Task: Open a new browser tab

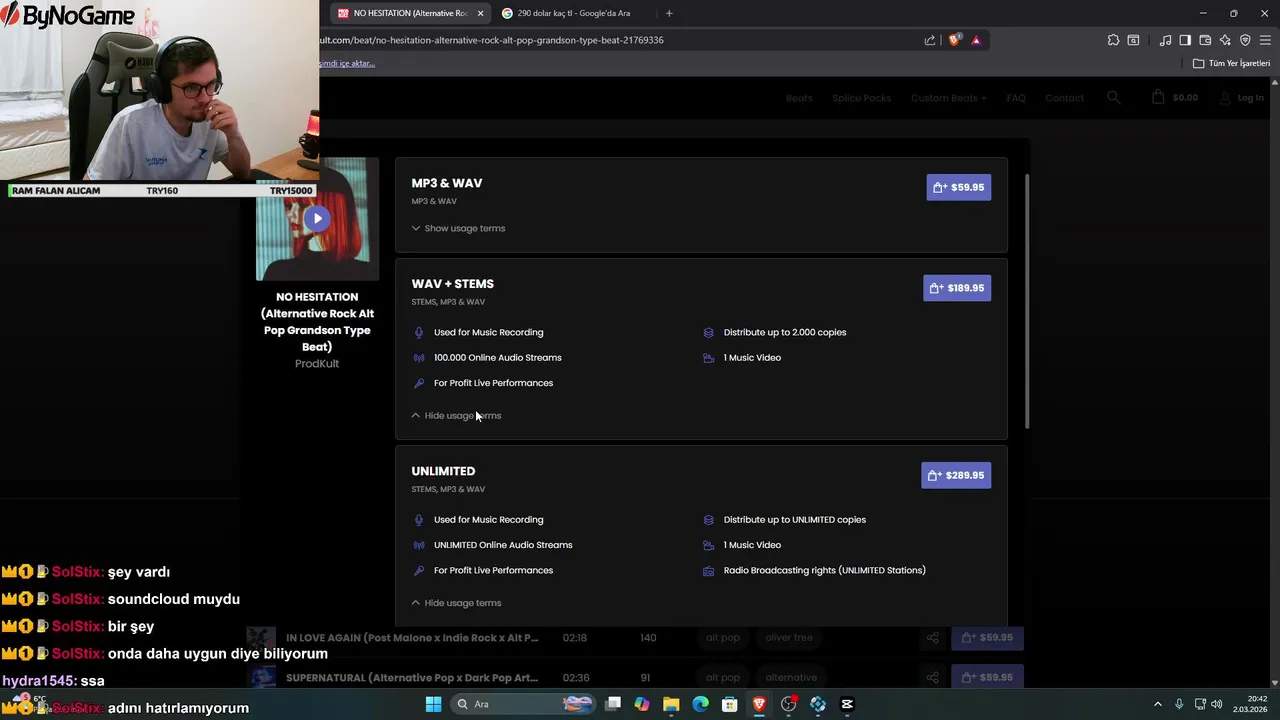Action: point(669,13)
